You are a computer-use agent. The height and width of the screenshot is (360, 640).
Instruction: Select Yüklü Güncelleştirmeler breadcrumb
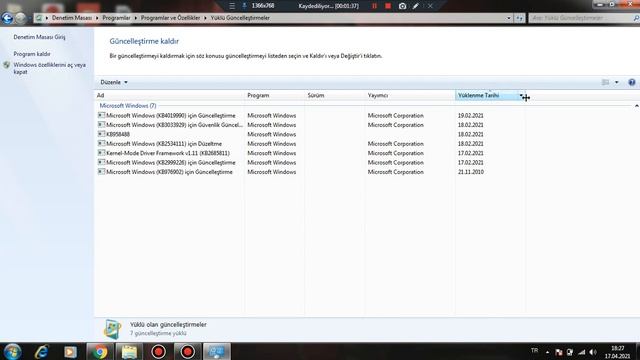coord(240,18)
